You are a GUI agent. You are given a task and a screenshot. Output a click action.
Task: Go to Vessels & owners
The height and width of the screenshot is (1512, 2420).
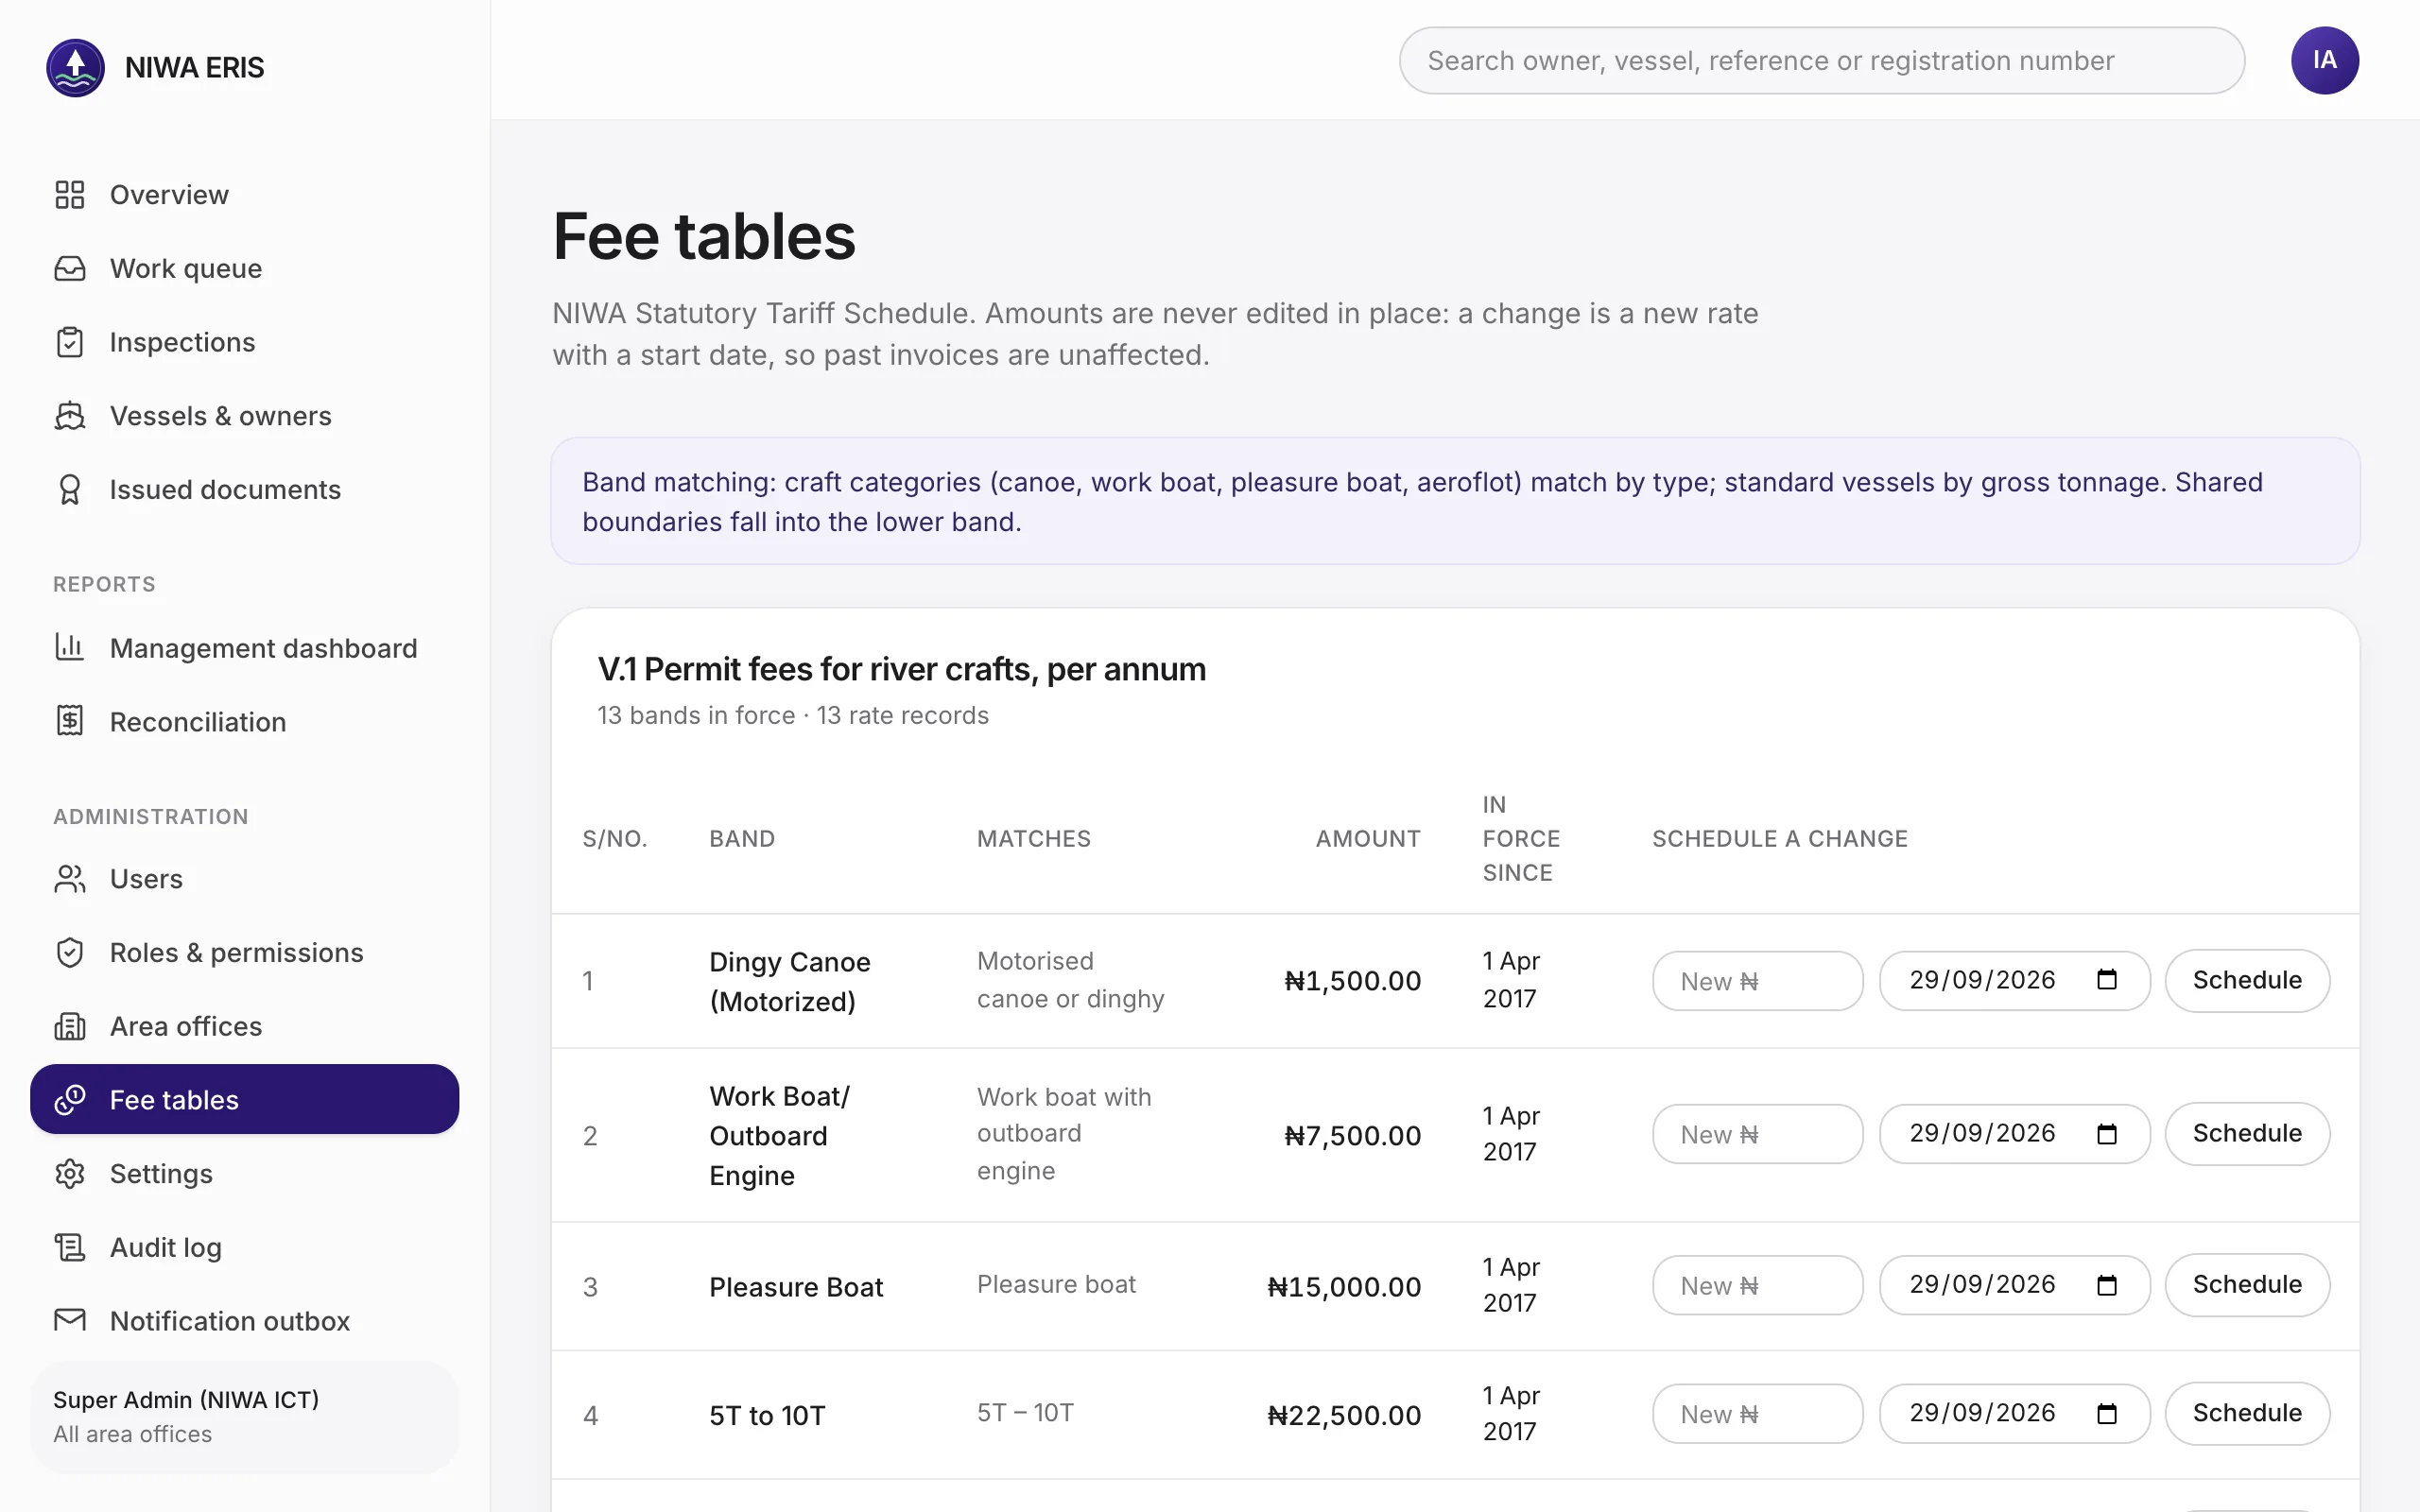click(x=245, y=416)
